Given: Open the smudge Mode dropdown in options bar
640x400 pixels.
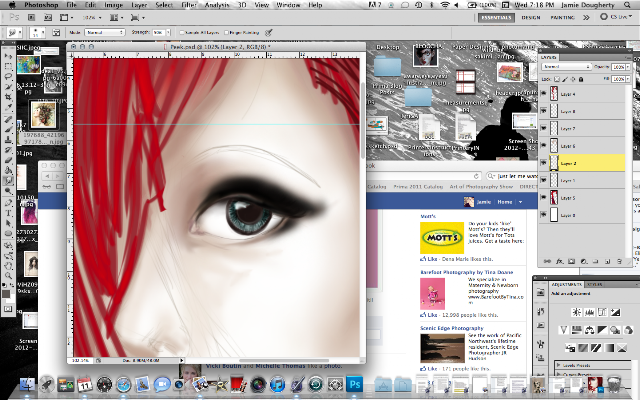Looking at the screenshot, I should point(104,32).
